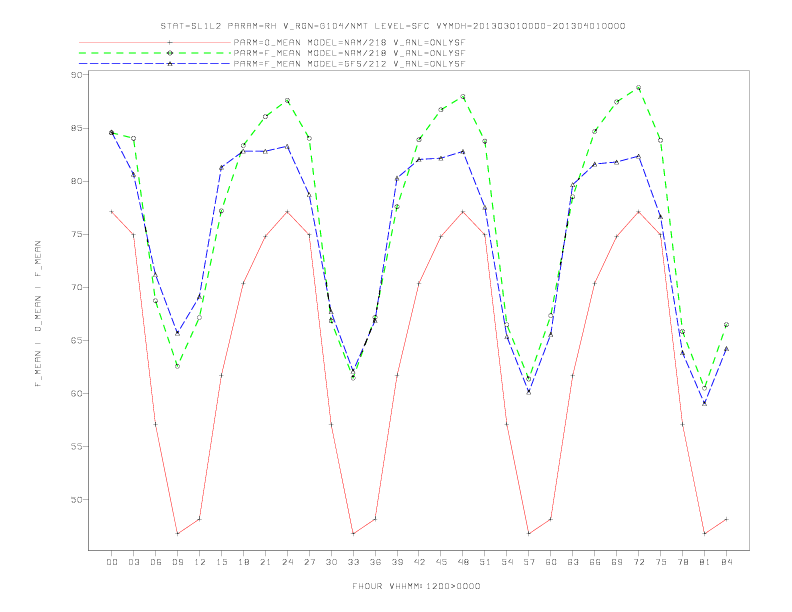
Task: Click x-axis tick label 21
Action: pyautogui.click(x=265, y=562)
